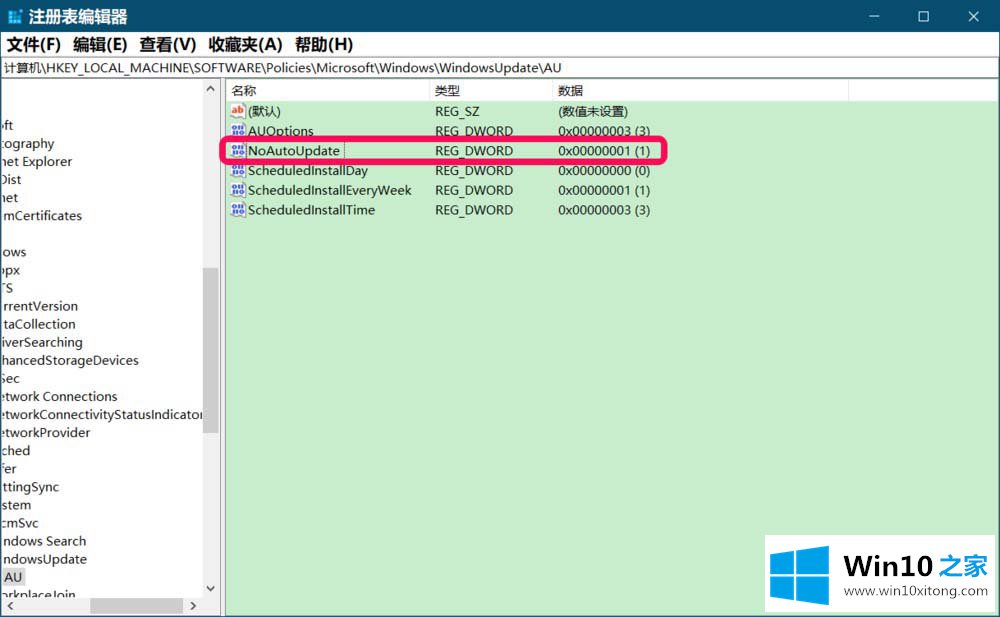1000x617 pixels.
Task: Select the ScheduledInstallEveryWeek value name
Action: point(330,190)
